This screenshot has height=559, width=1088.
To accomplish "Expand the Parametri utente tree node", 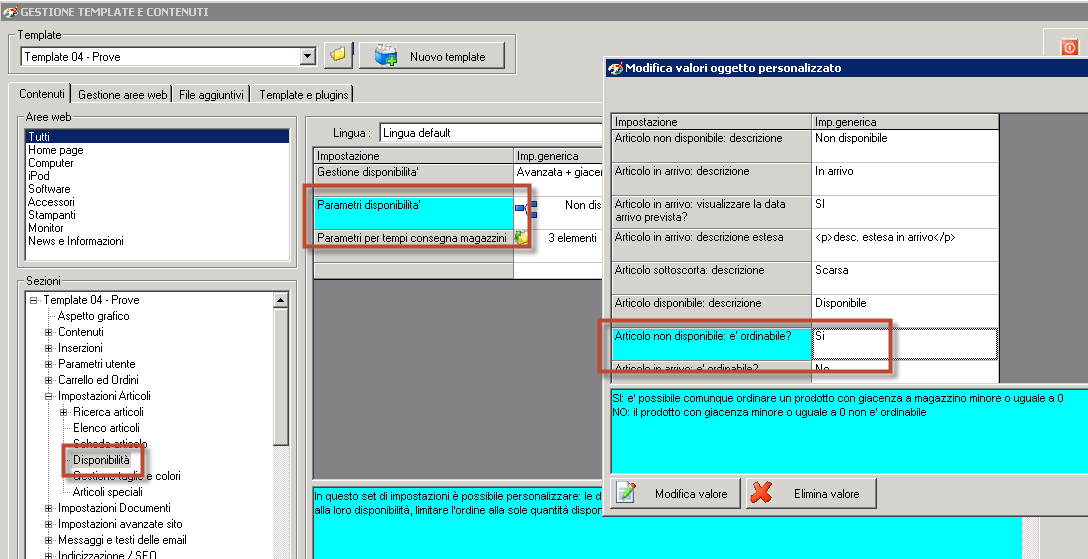I will (49, 364).
